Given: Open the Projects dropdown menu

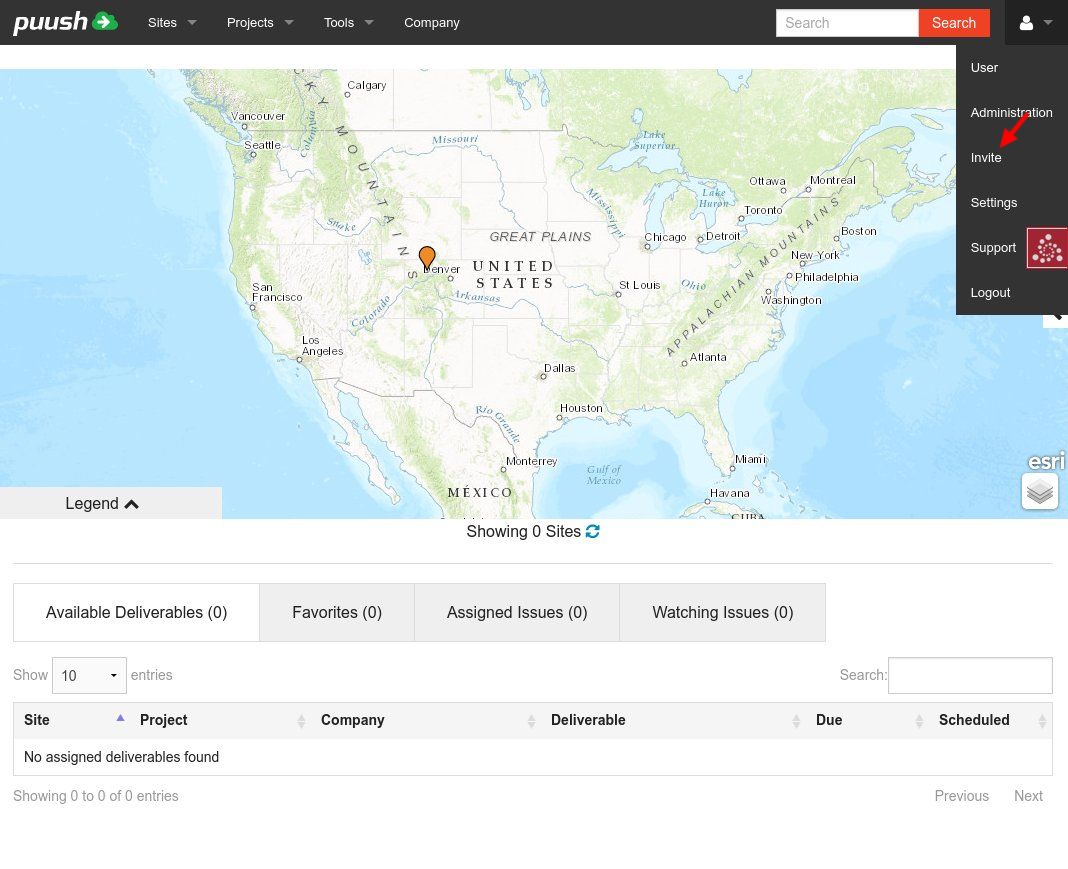Looking at the screenshot, I should (x=260, y=22).
